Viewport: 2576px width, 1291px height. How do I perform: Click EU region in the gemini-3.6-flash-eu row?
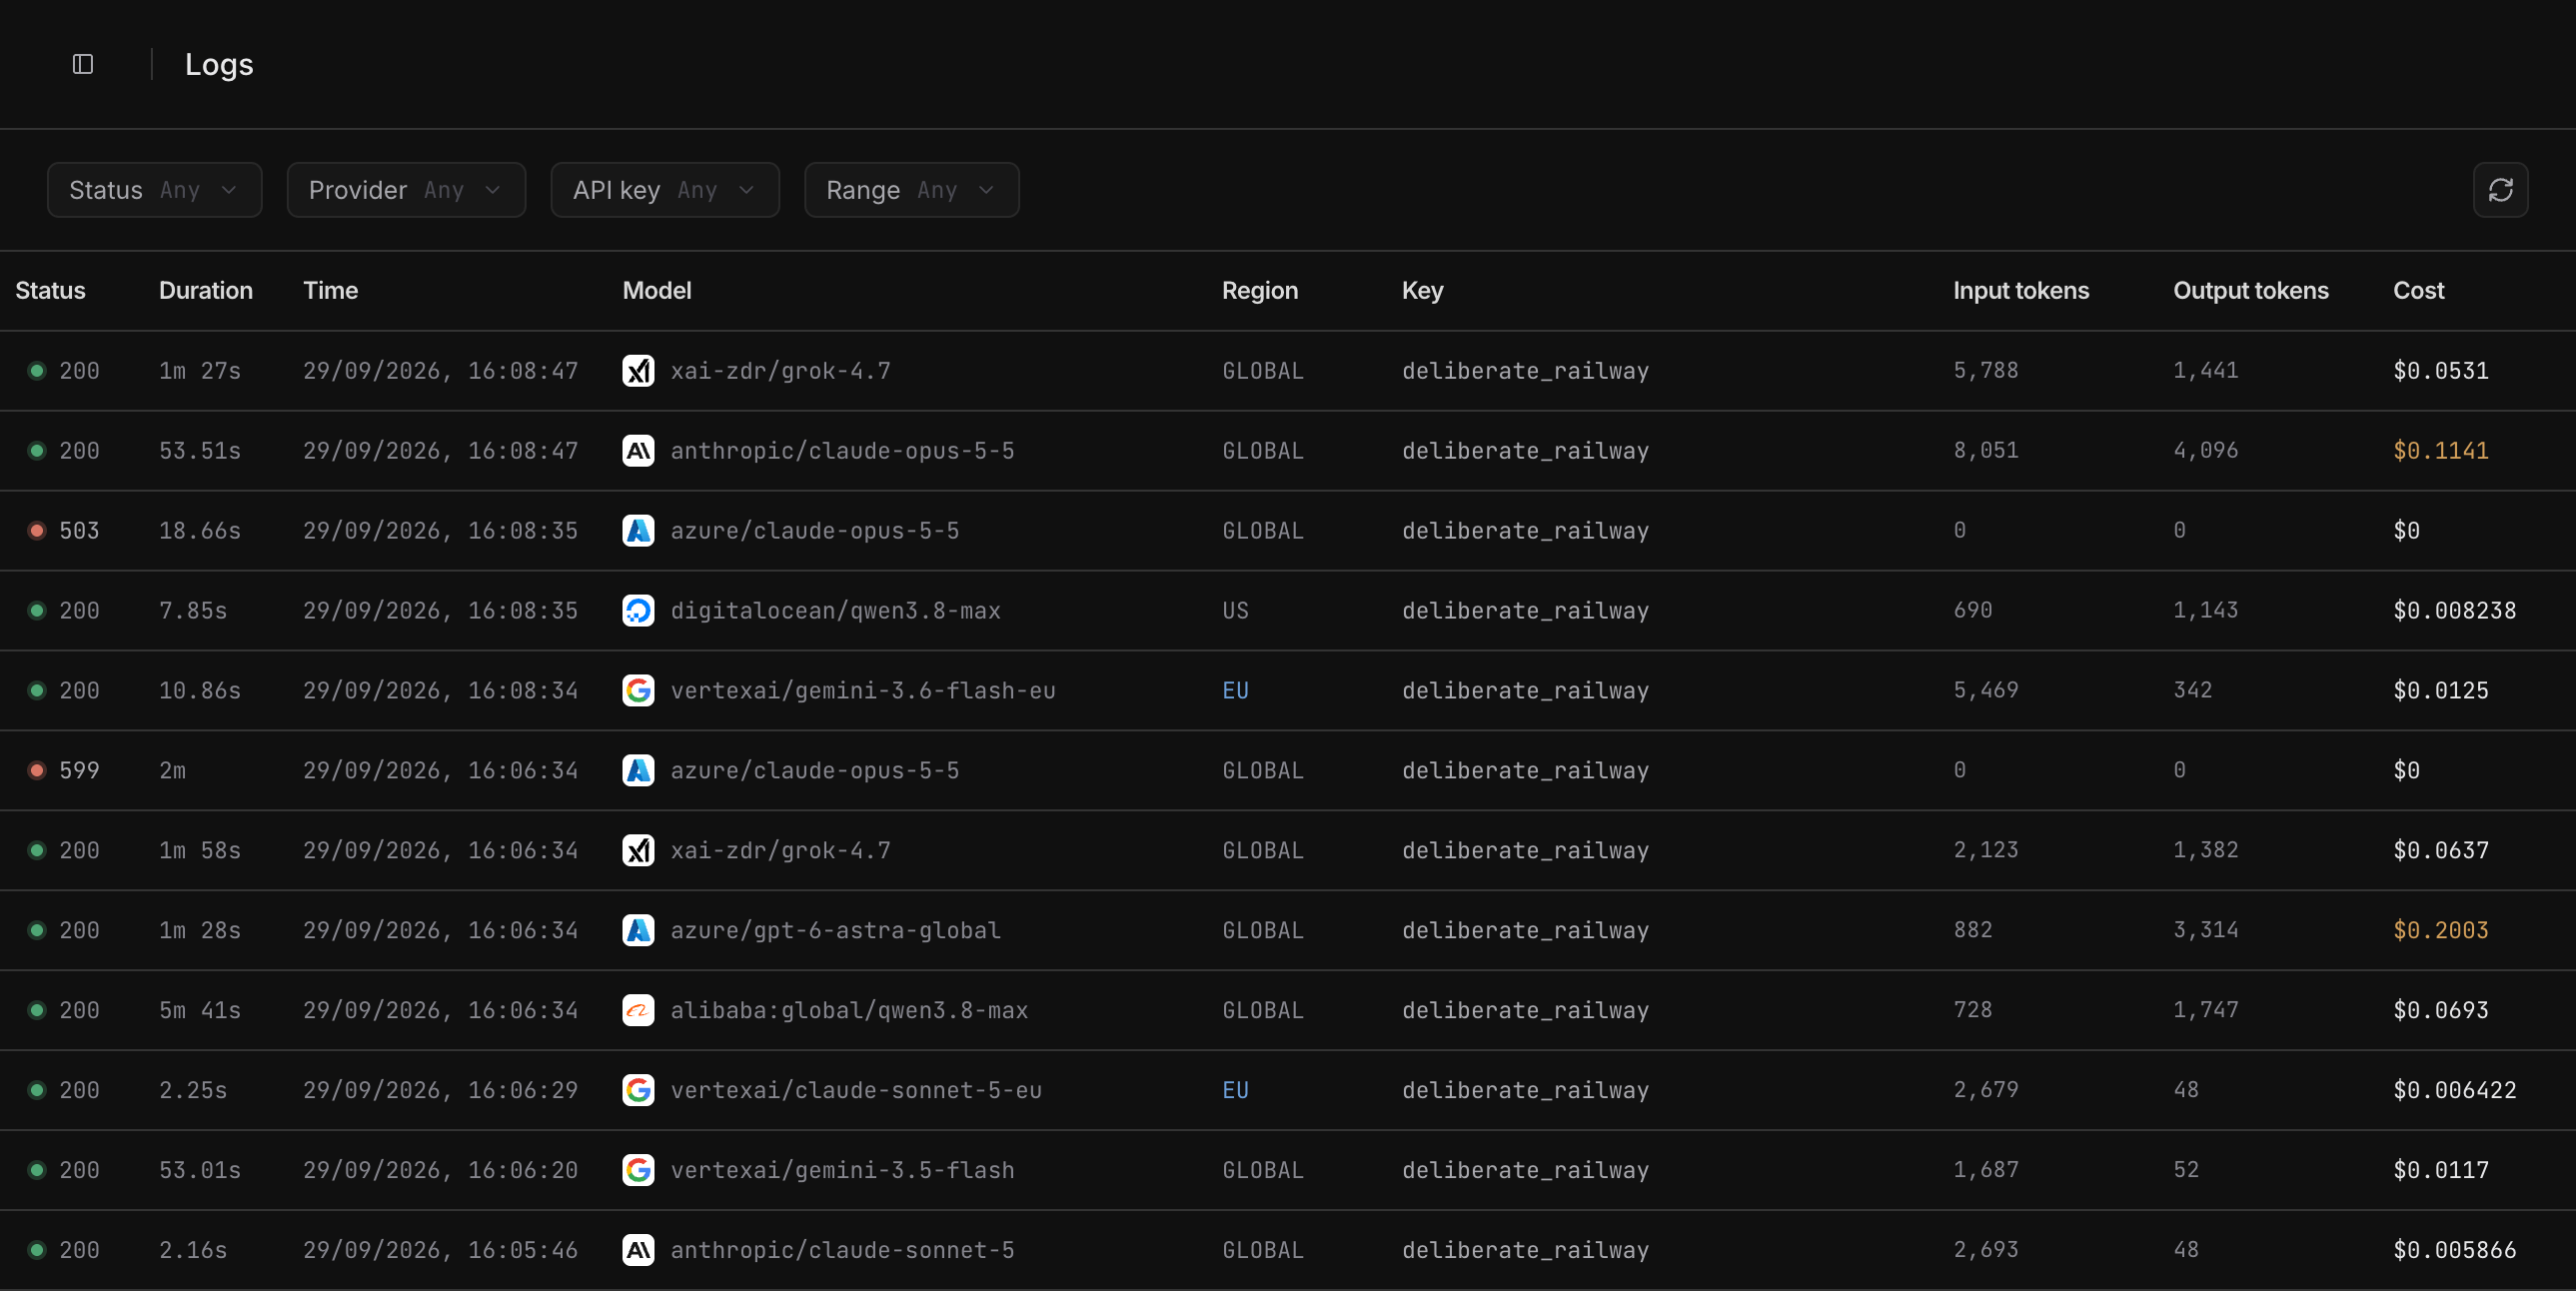(1235, 691)
